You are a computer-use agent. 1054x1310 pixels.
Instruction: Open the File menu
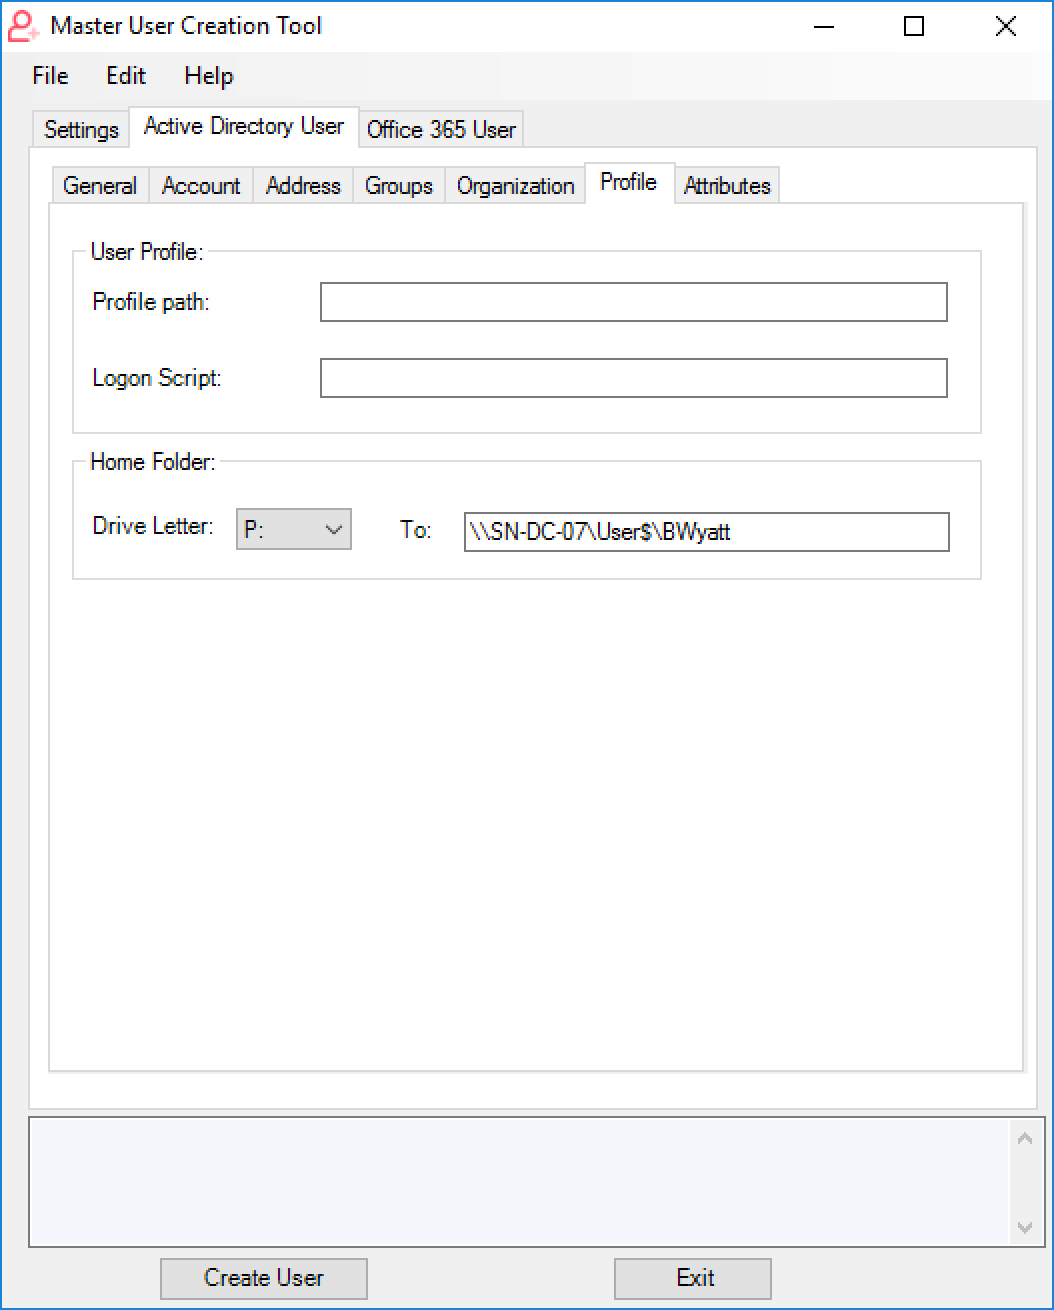pyautogui.click(x=50, y=76)
